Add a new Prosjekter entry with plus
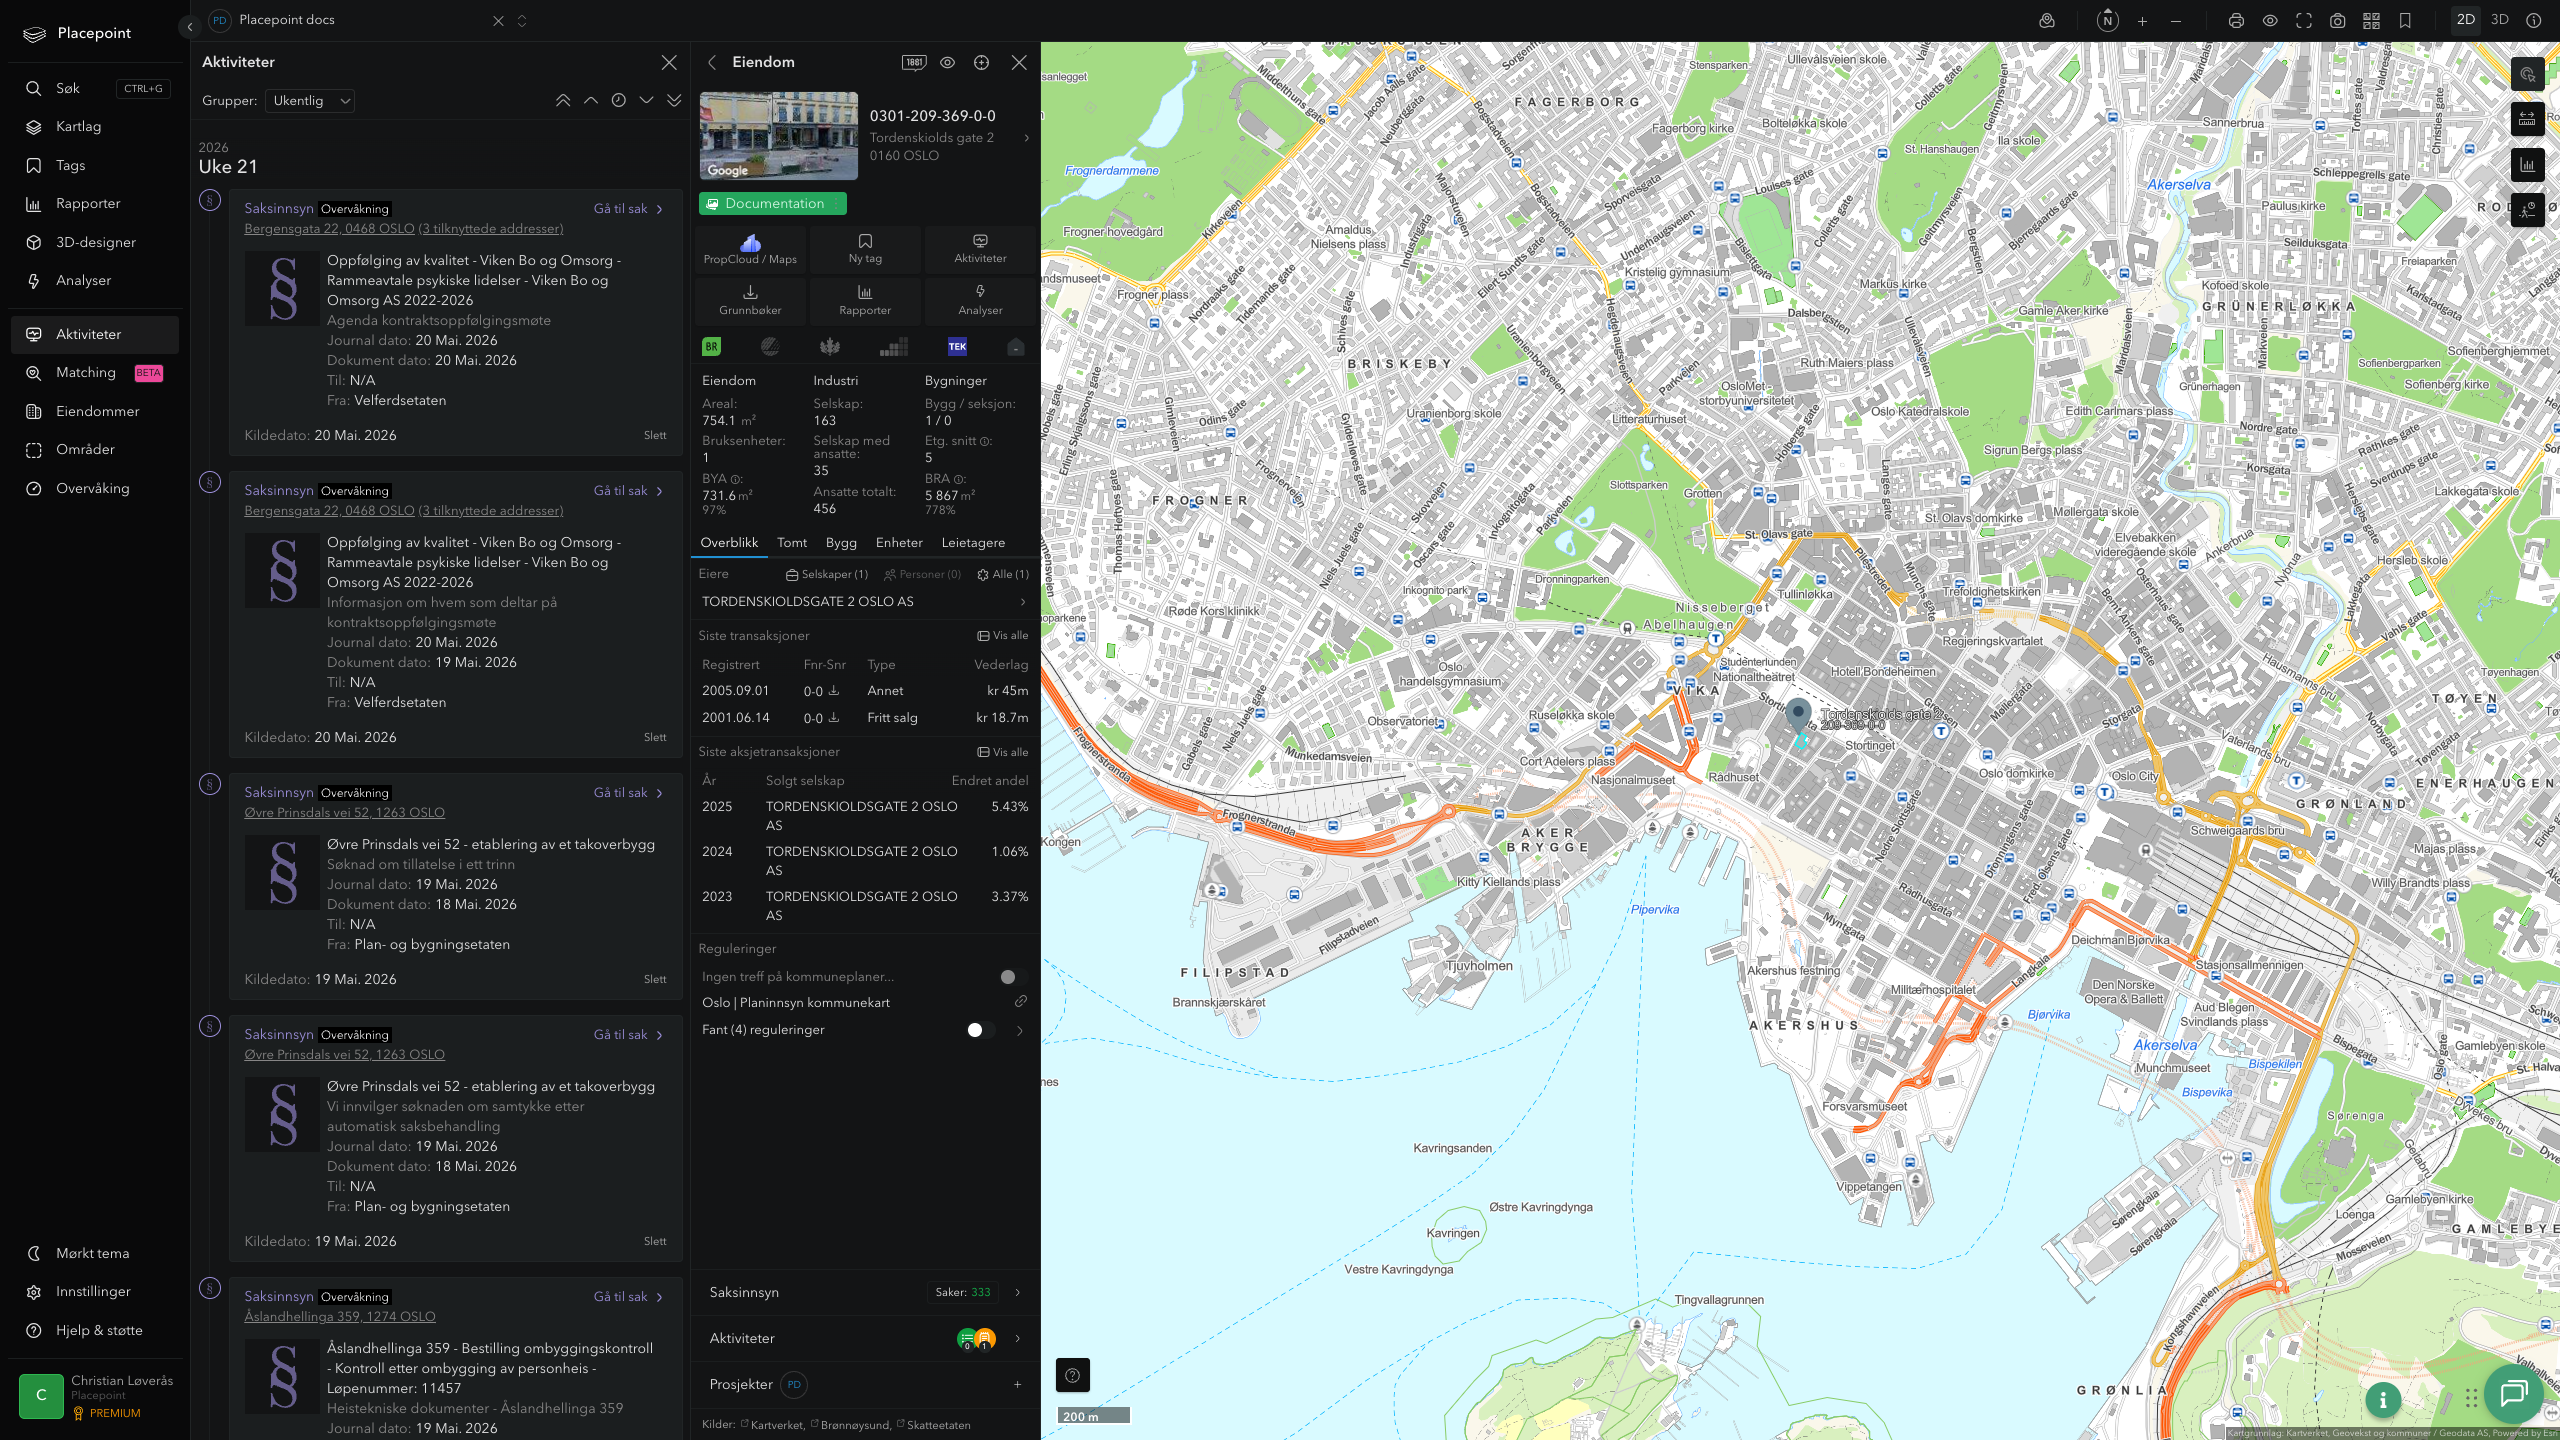Screen dimensions: 2560x1440 1018,1385
